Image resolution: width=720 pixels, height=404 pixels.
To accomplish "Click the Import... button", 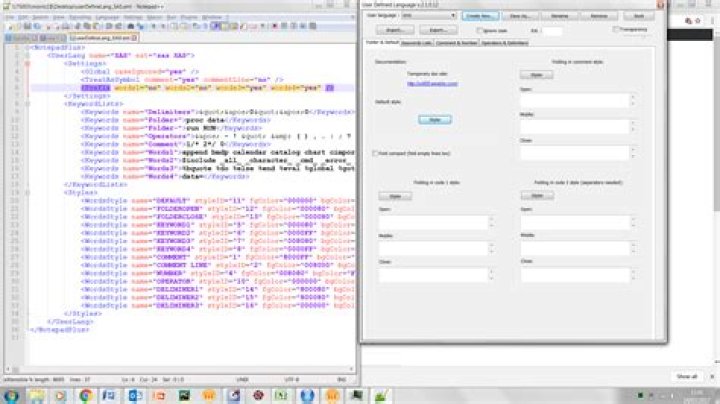I will [394, 30].
